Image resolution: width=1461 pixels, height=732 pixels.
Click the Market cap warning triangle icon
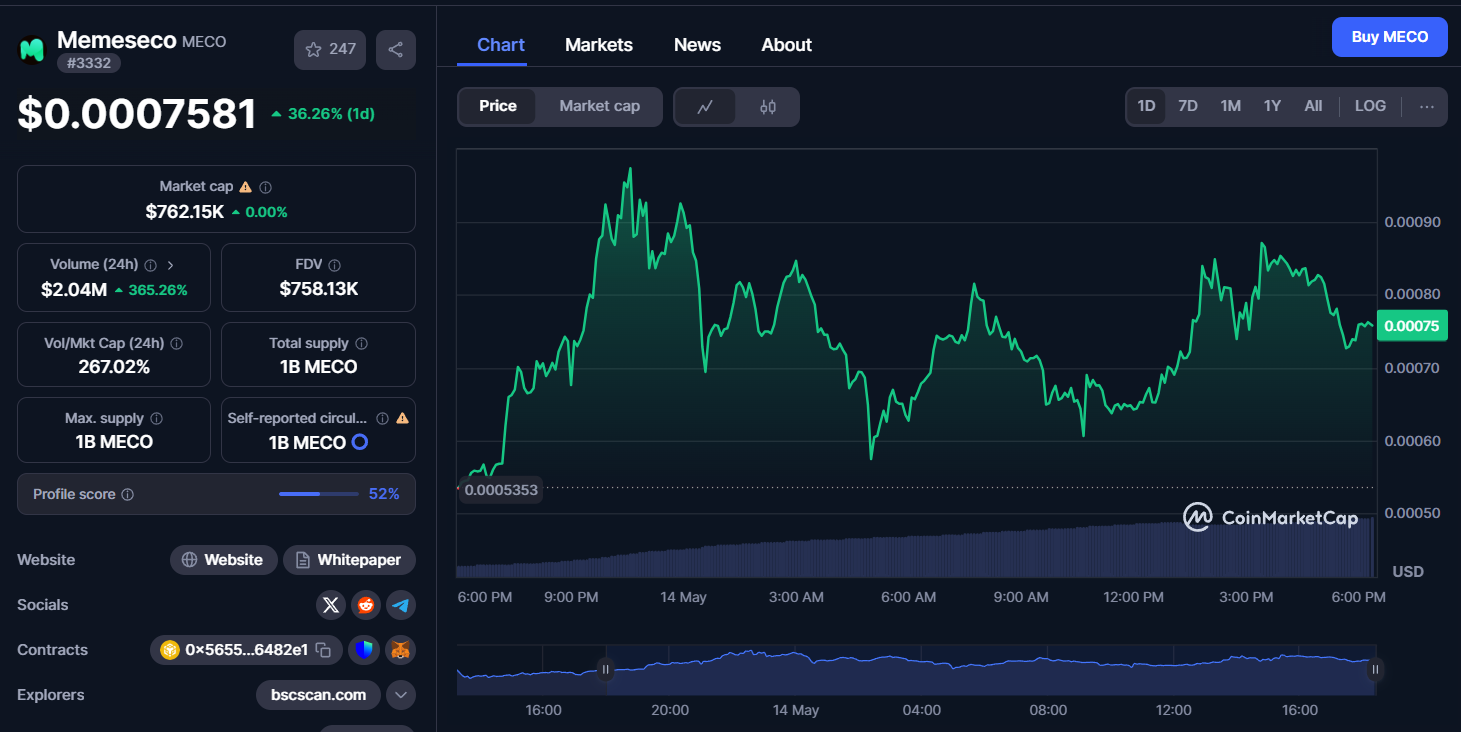(x=246, y=187)
